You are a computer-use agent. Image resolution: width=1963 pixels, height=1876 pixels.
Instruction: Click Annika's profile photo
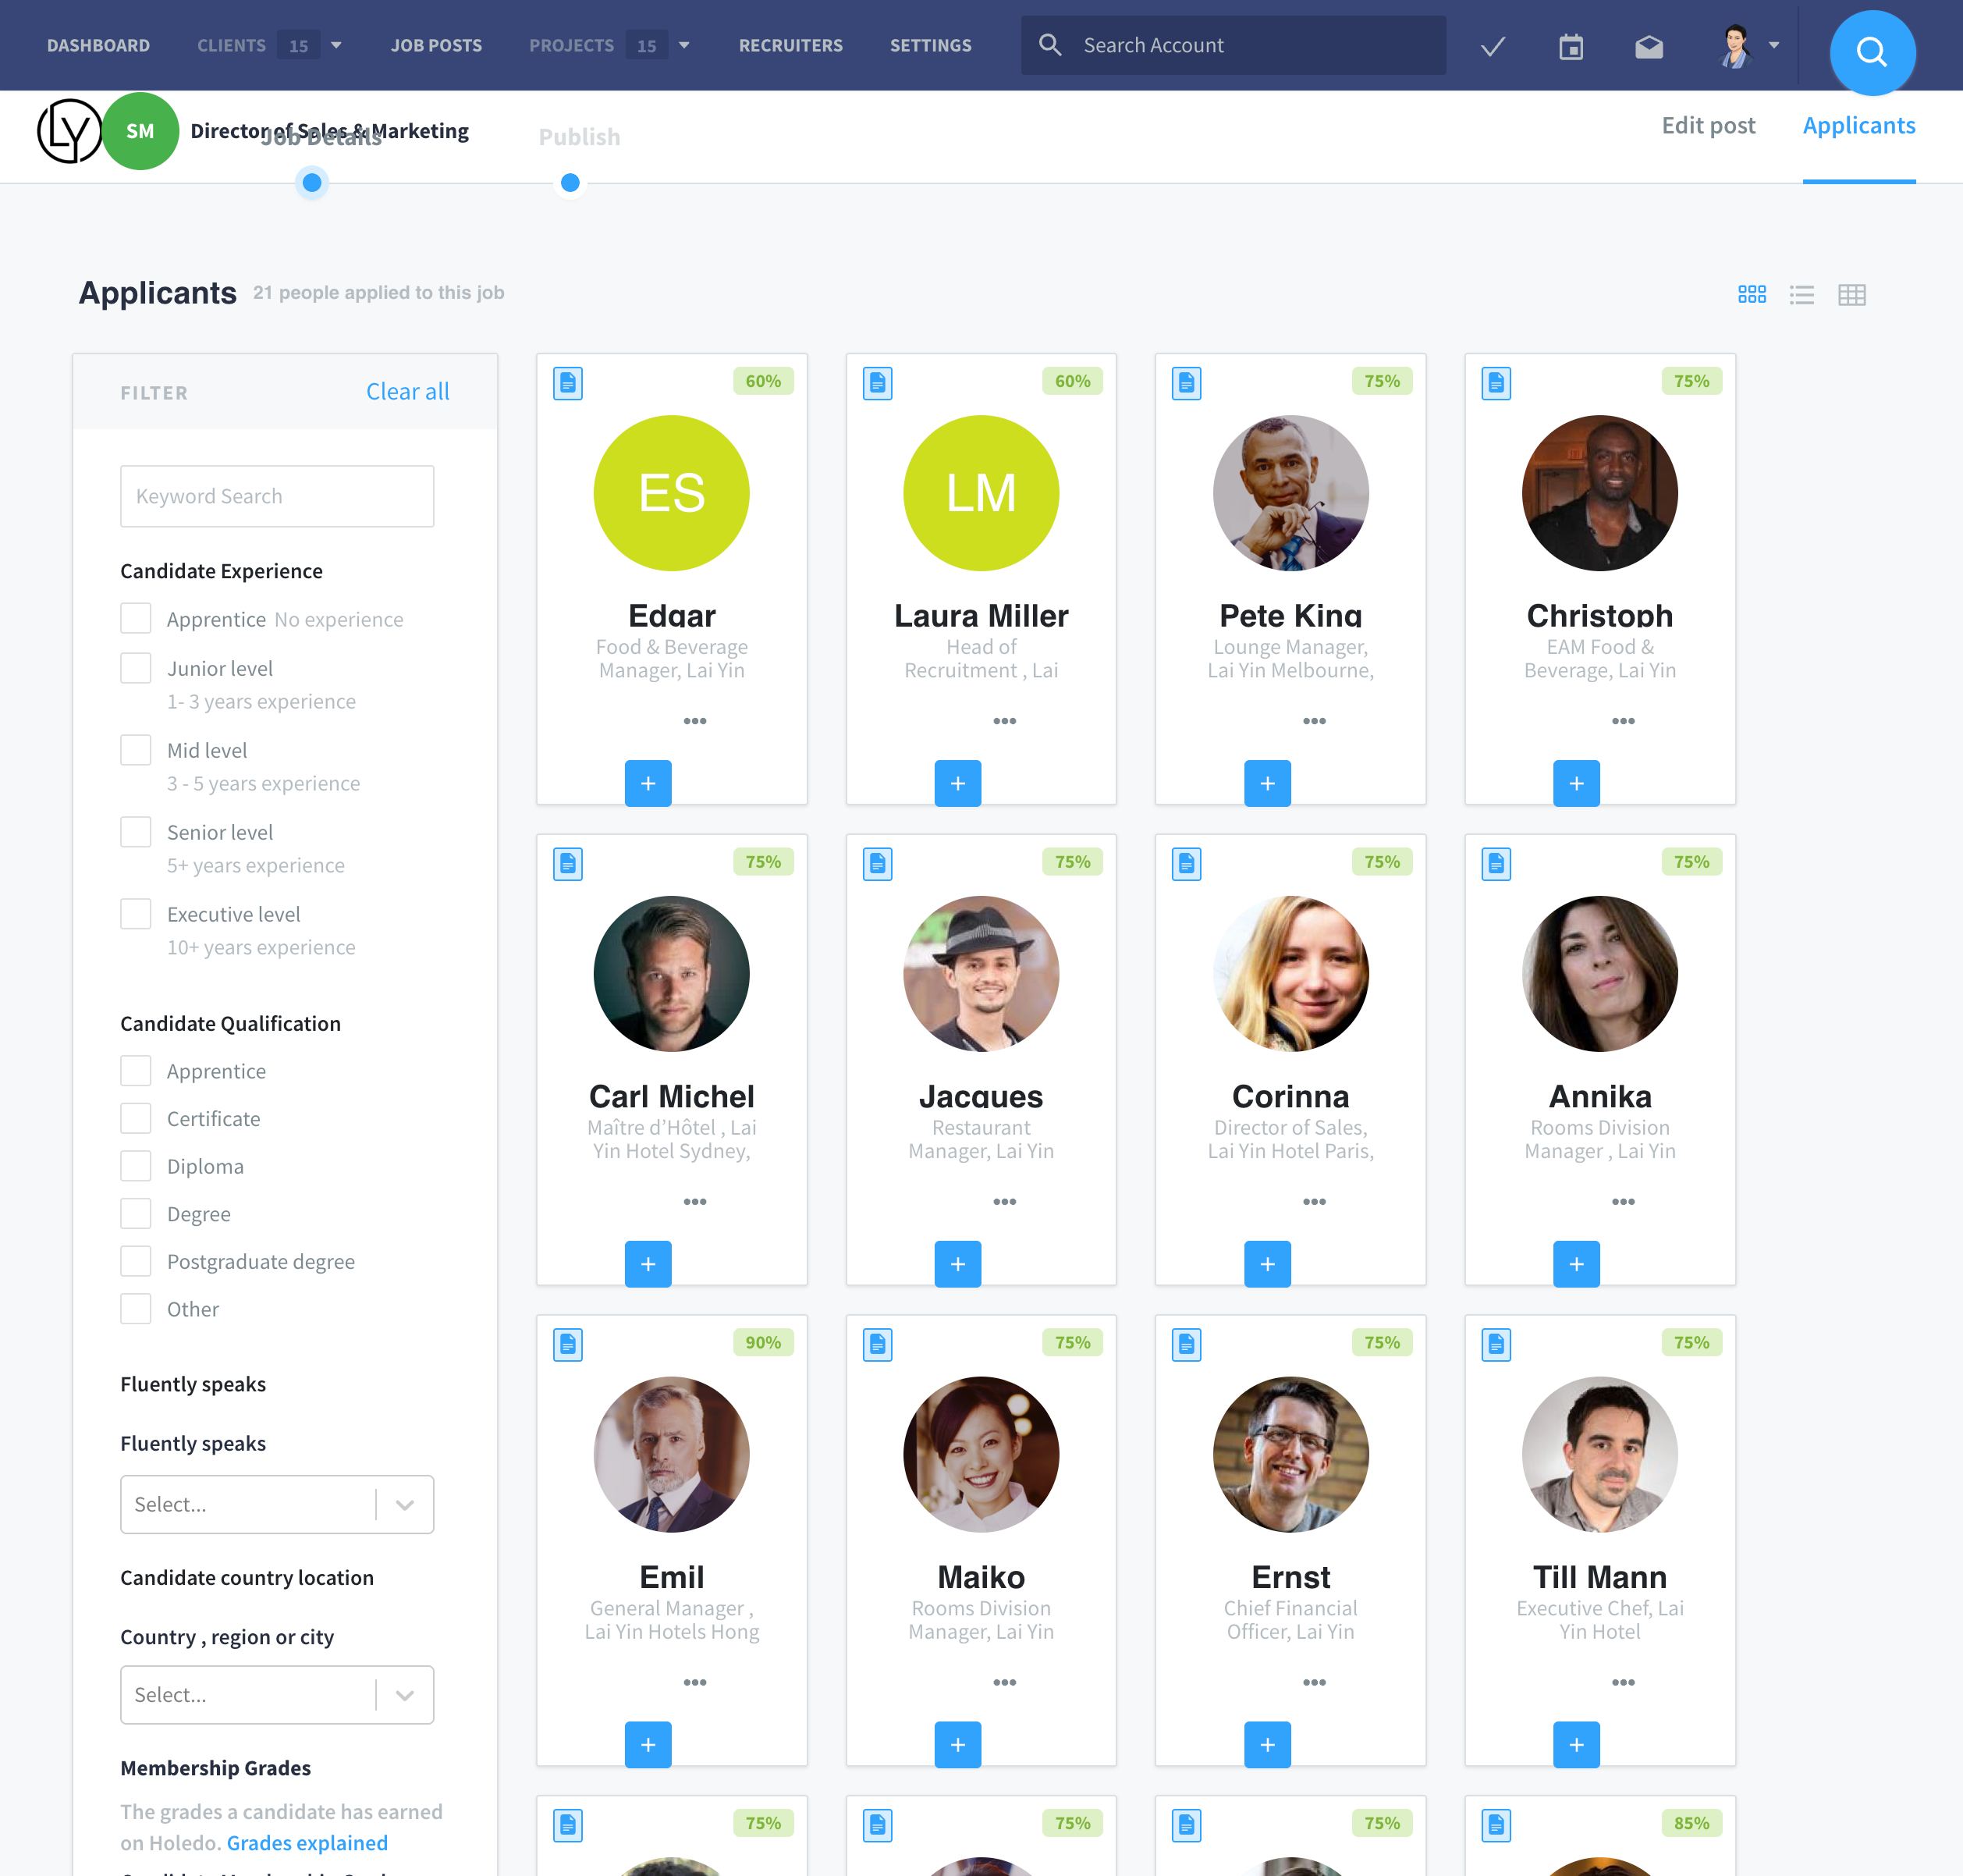coord(1599,974)
